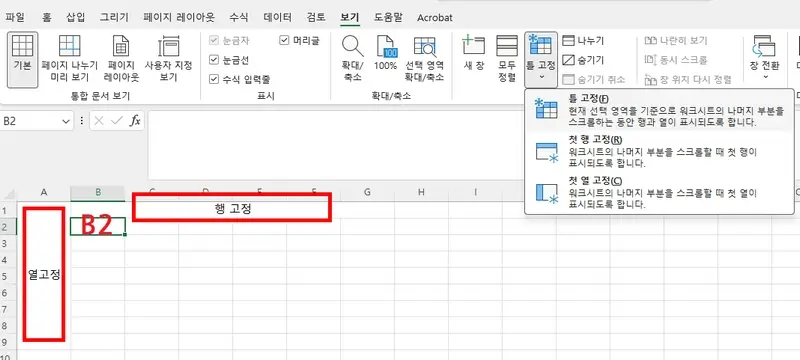Click 창 위치 다시 정렬 reset position

[688, 80]
